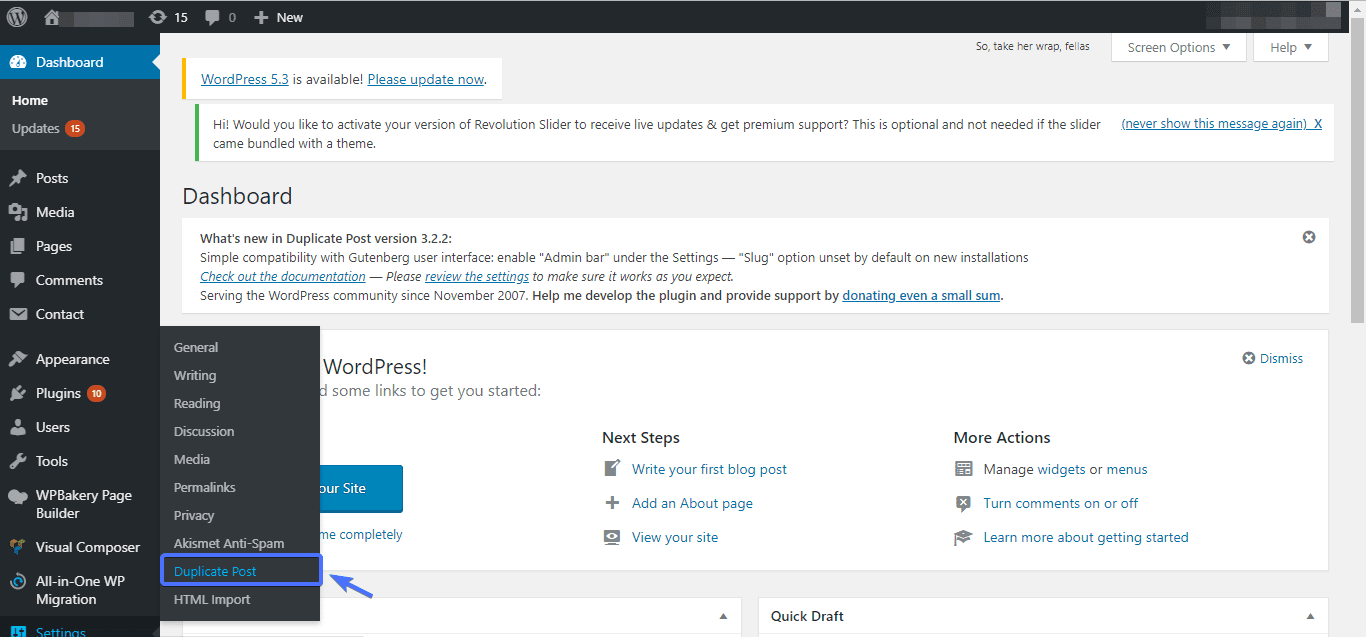Click the Dismiss welcome panel icon

click(x=1248, y=358)
